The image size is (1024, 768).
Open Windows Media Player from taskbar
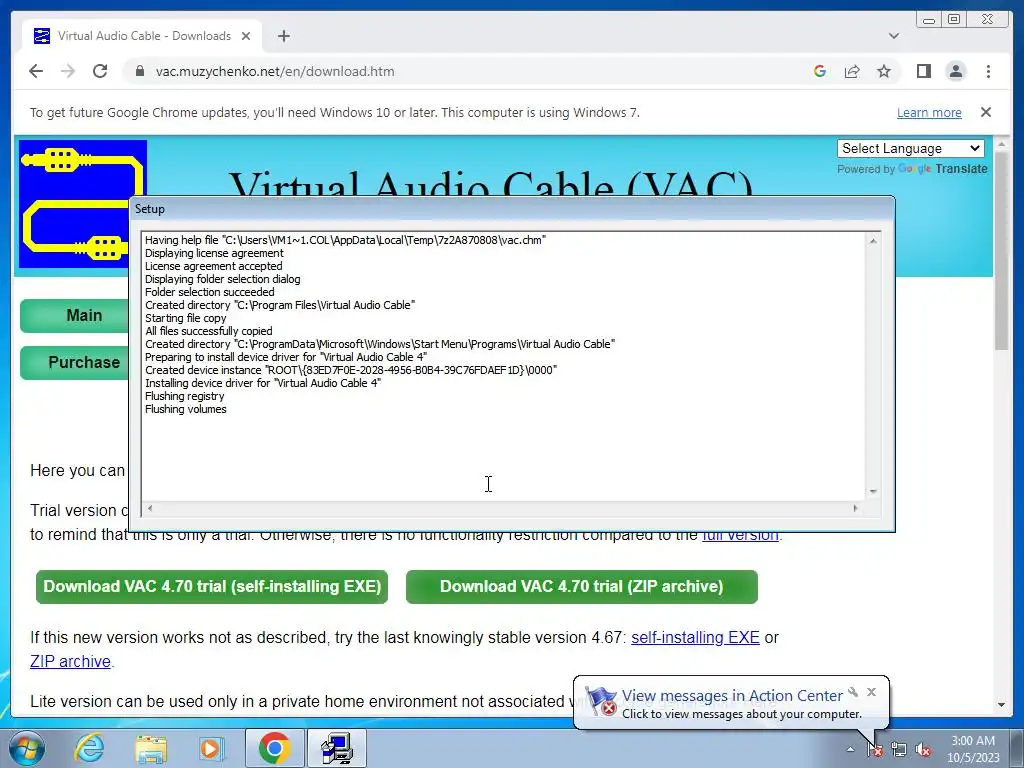(x=212, y=748)
